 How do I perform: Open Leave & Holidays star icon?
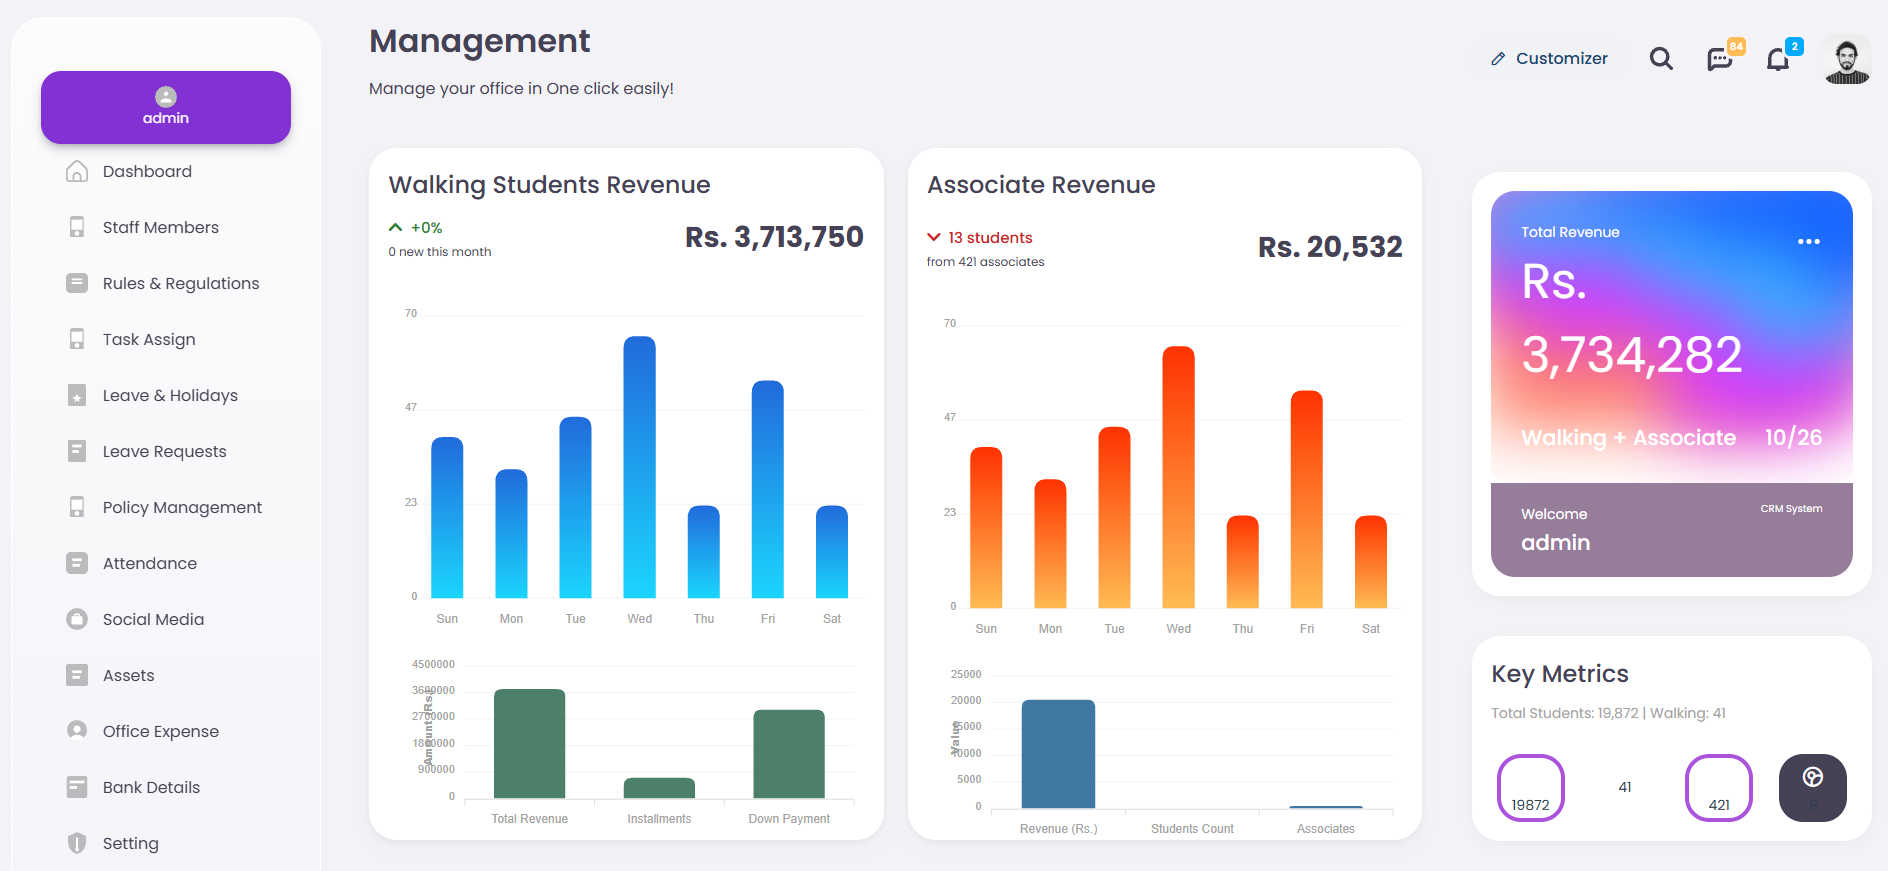coord(77,395)
